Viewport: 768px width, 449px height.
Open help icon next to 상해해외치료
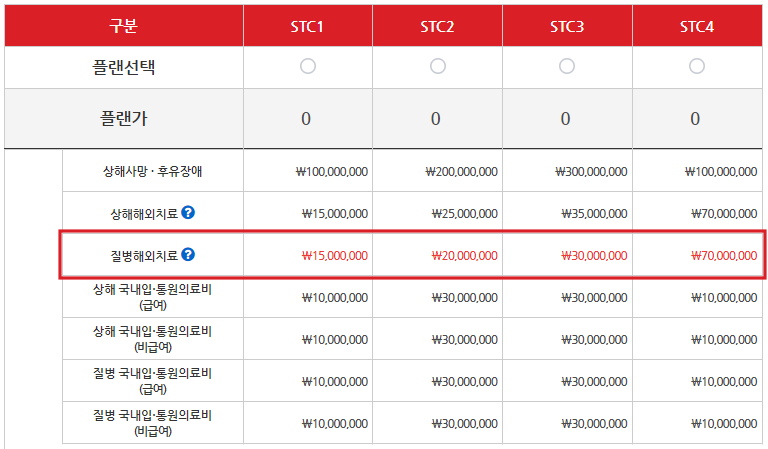pos(188,213)
